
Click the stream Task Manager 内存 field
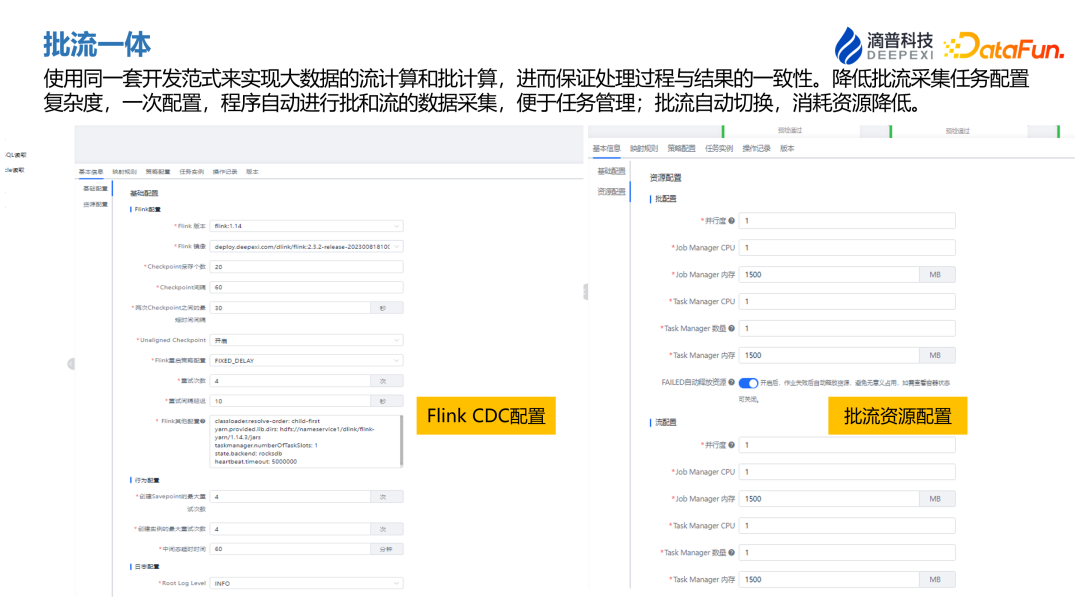(829, 579)
